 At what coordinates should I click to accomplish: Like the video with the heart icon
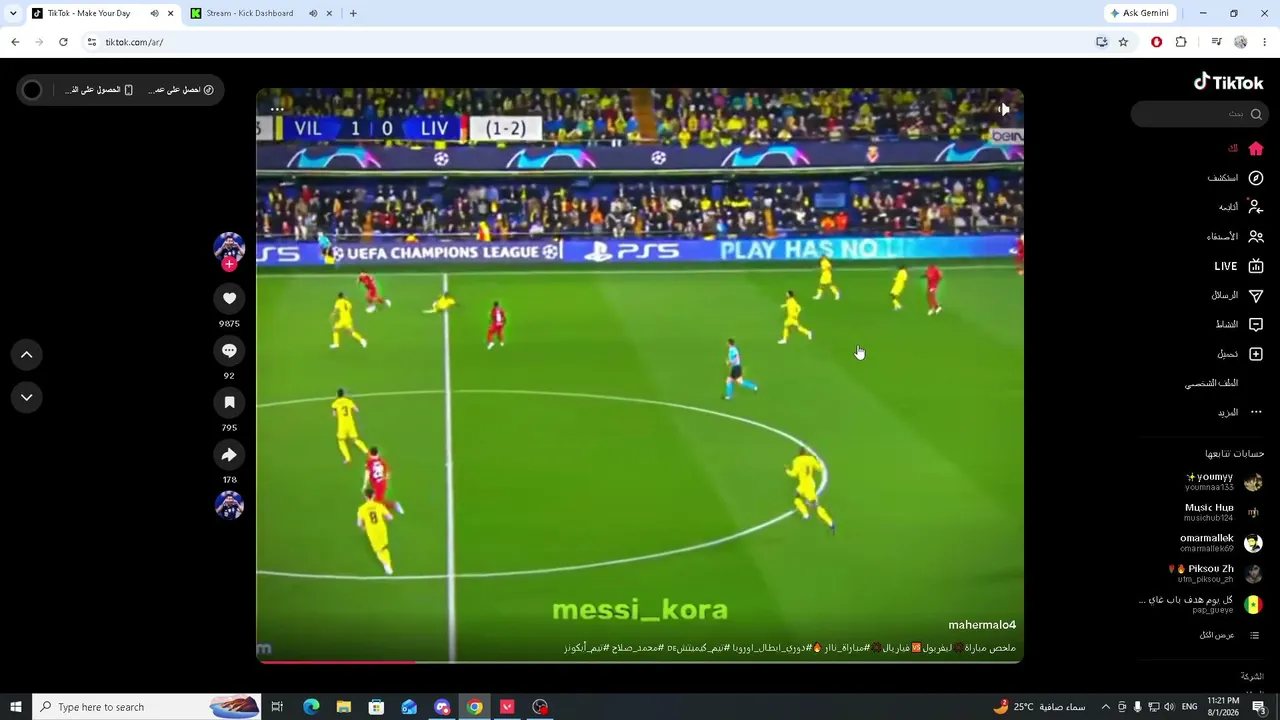[x=229, y=298]
